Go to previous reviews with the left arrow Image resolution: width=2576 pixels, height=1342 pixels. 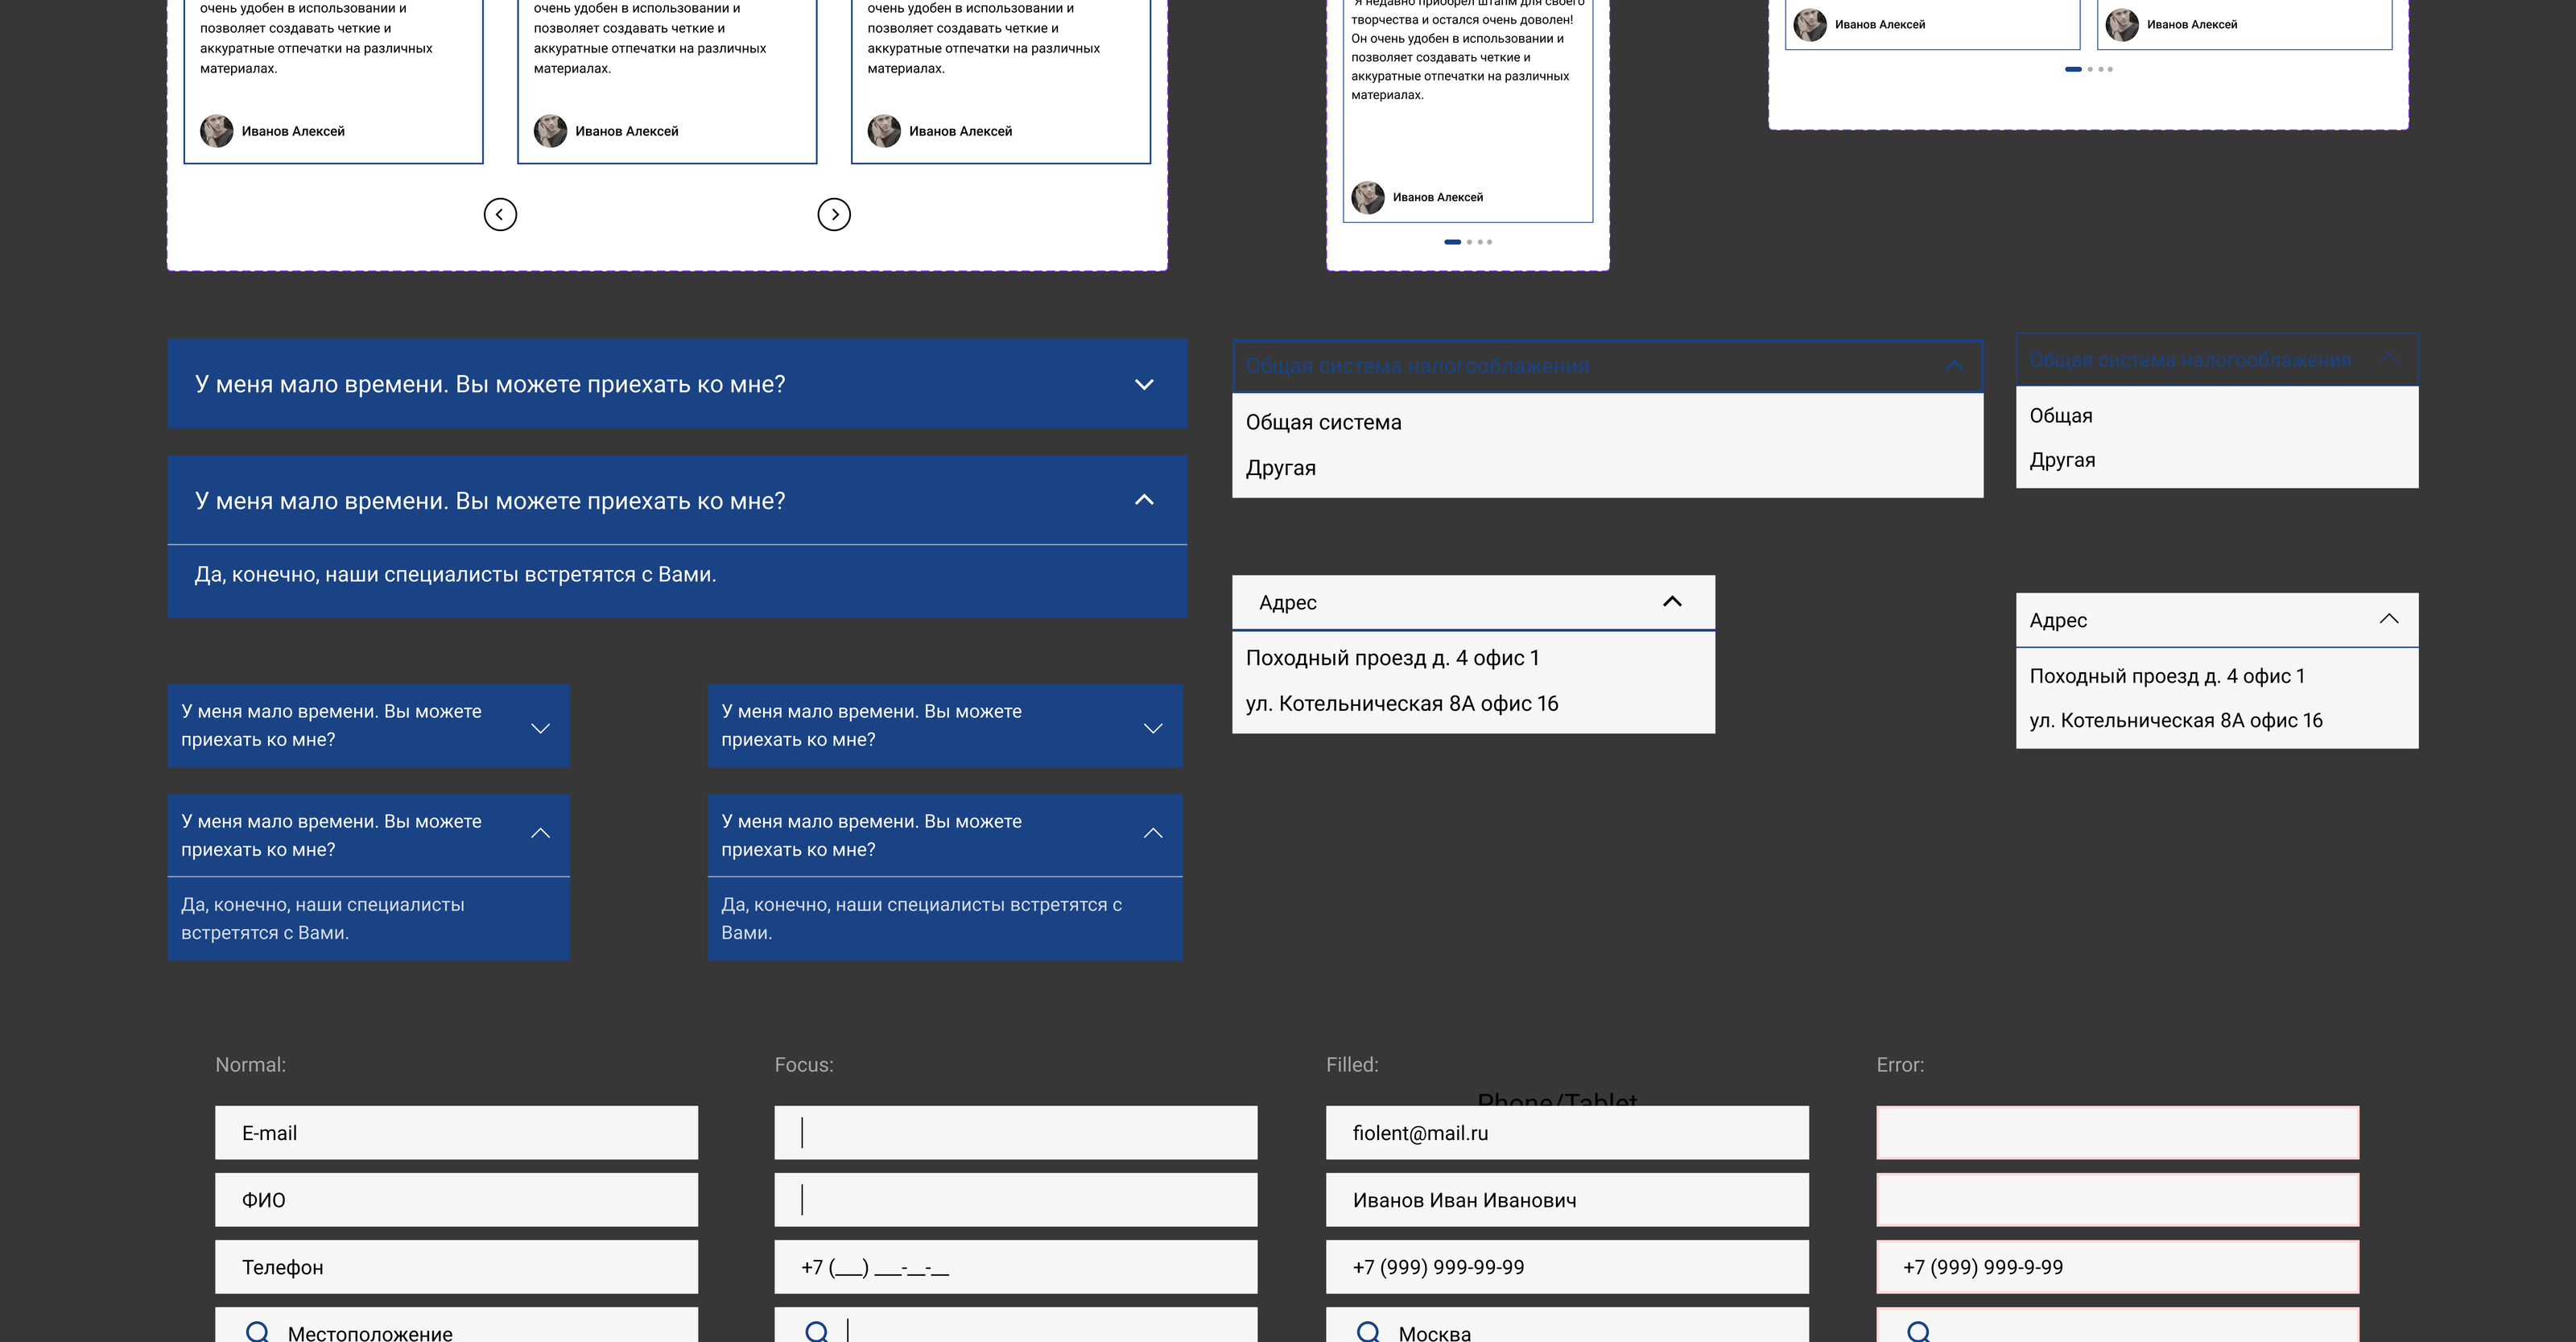[x=500, y=214]
